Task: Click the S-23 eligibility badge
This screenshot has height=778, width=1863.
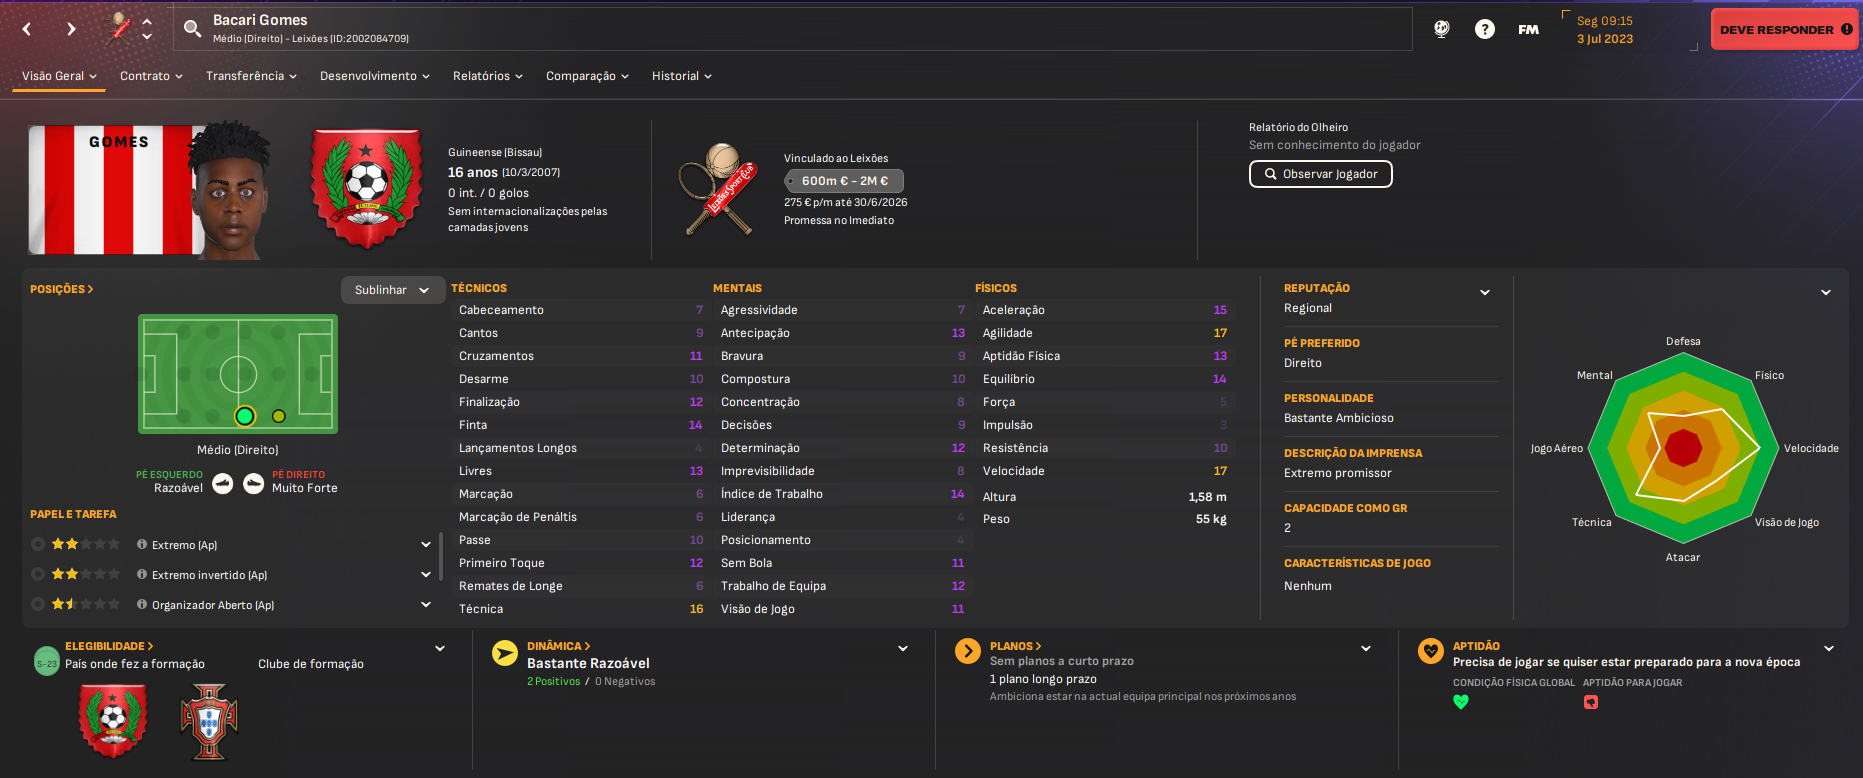Action: pos(47,662)
